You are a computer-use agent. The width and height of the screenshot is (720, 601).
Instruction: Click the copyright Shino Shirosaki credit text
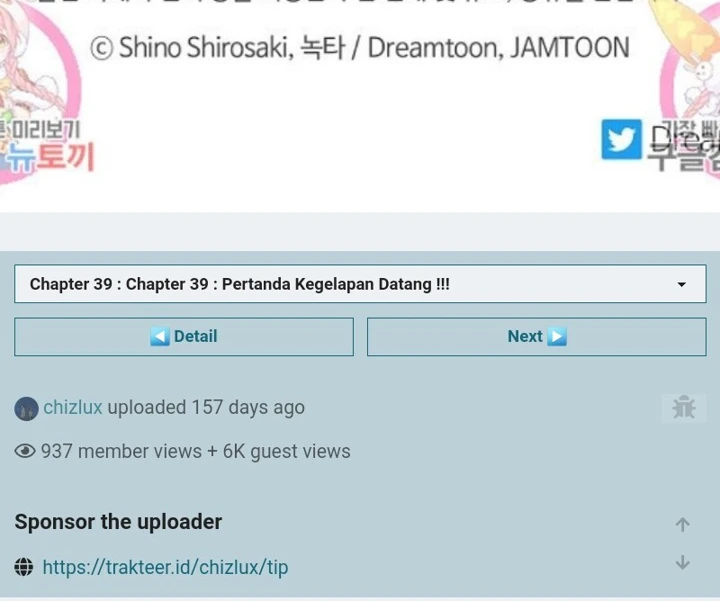[x=360, y=47]
